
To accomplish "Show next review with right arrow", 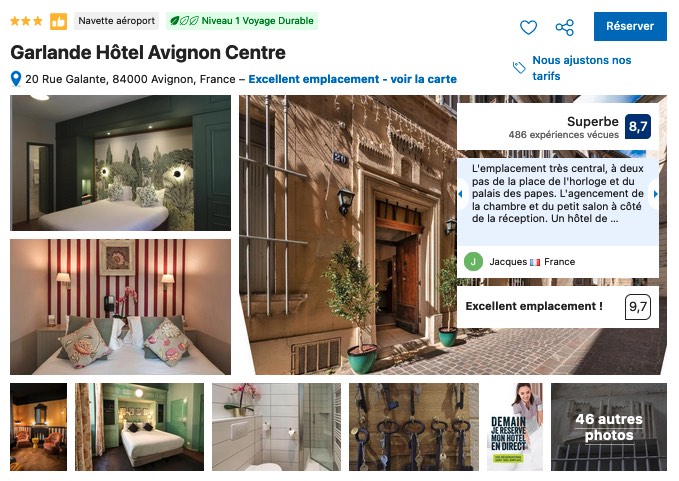I will tap(656, 194).
